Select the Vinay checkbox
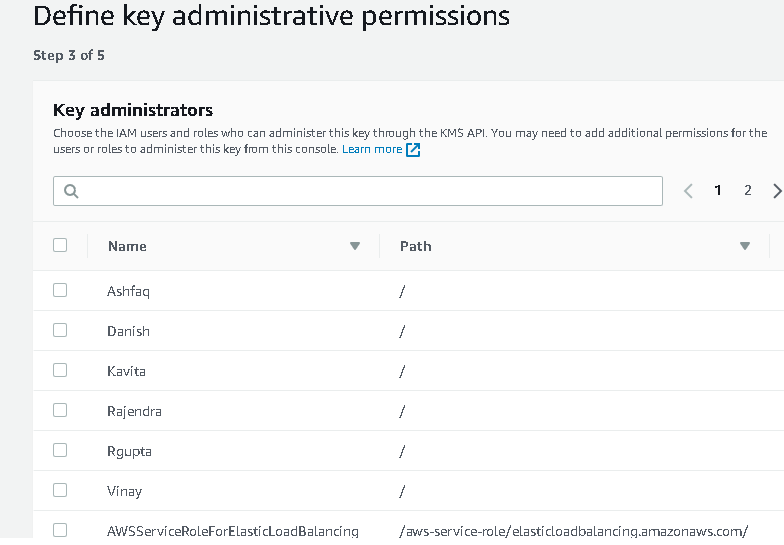Screen dimensions: 784x545 pyautogui.click(x=60, y=490)
